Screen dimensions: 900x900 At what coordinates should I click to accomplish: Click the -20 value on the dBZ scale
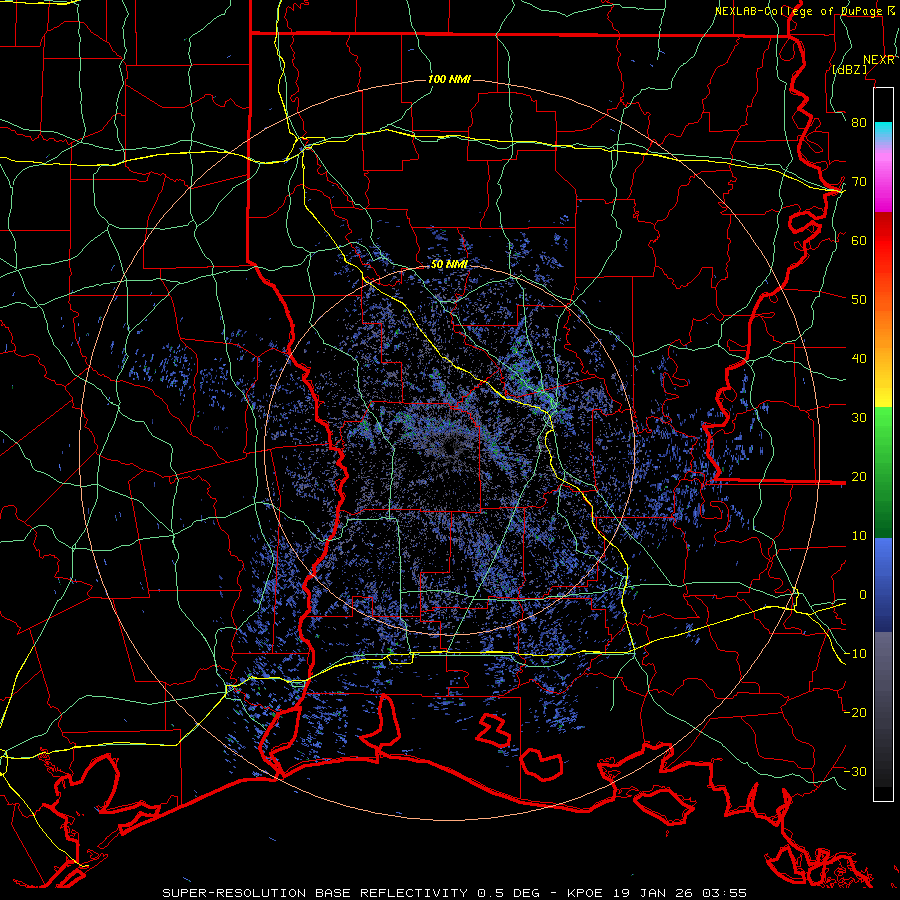(855, 713)
